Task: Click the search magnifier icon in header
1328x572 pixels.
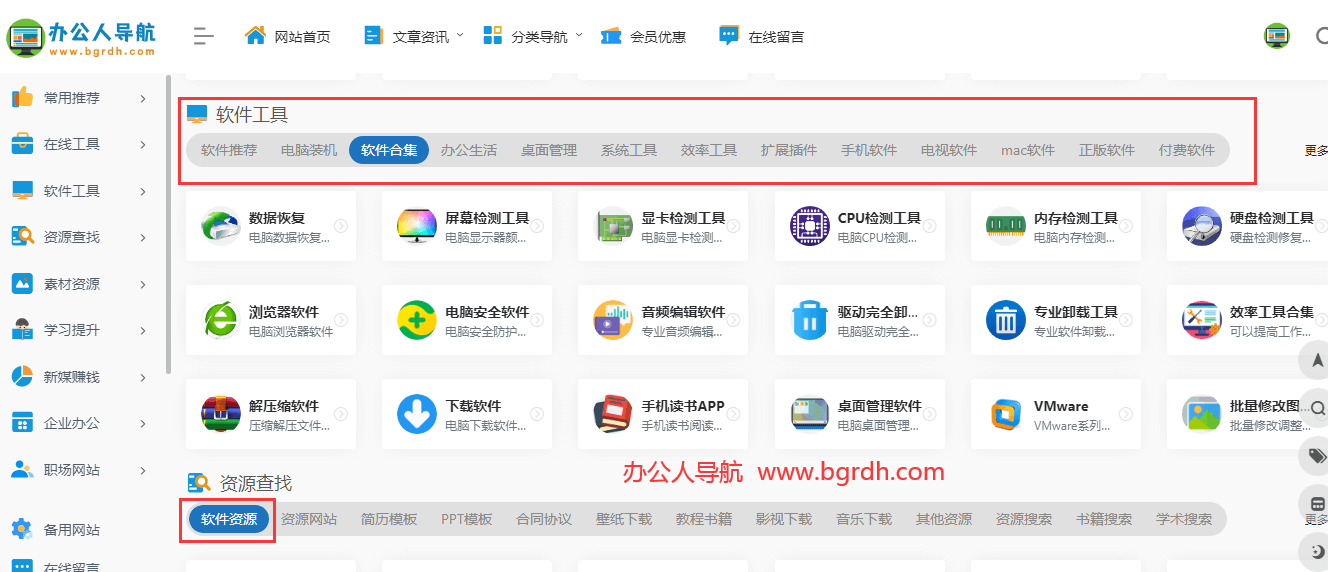Action: [1322, 36]
